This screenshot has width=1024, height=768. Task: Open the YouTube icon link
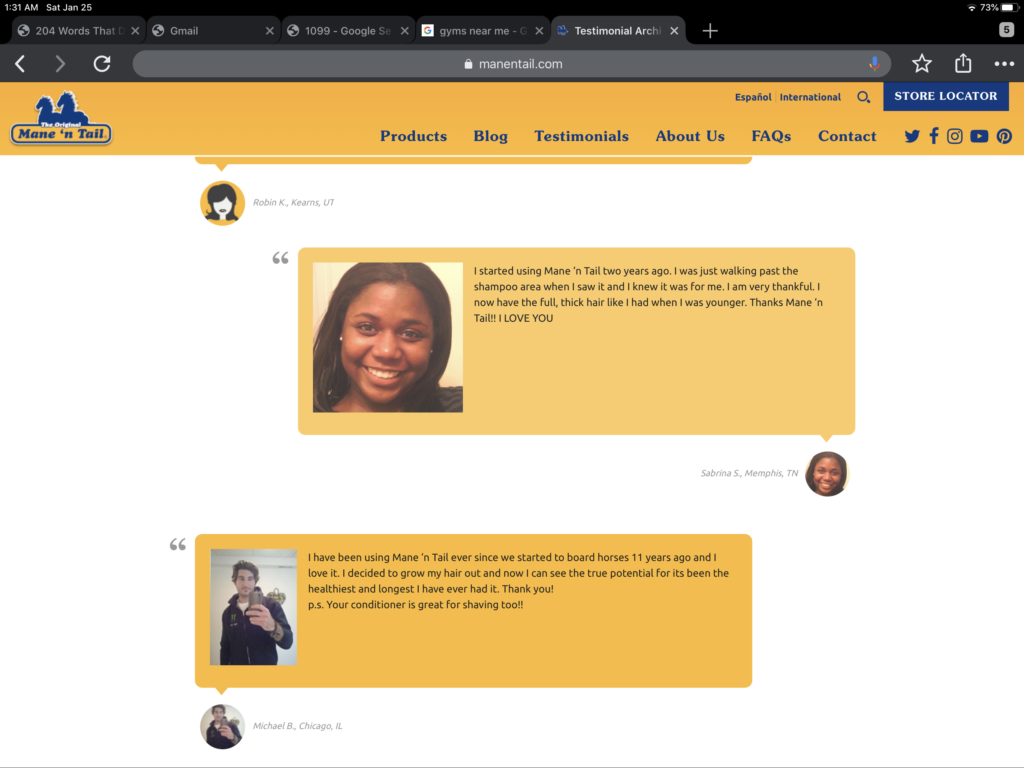point(979,136)
